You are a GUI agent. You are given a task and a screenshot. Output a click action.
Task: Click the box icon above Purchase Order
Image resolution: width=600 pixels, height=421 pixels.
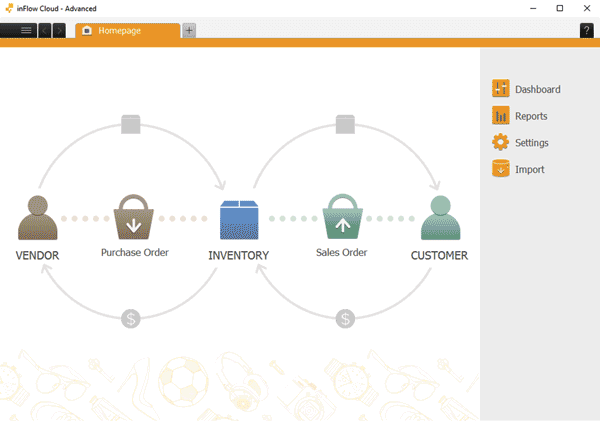pyautogui.click(x=131, y=124)
